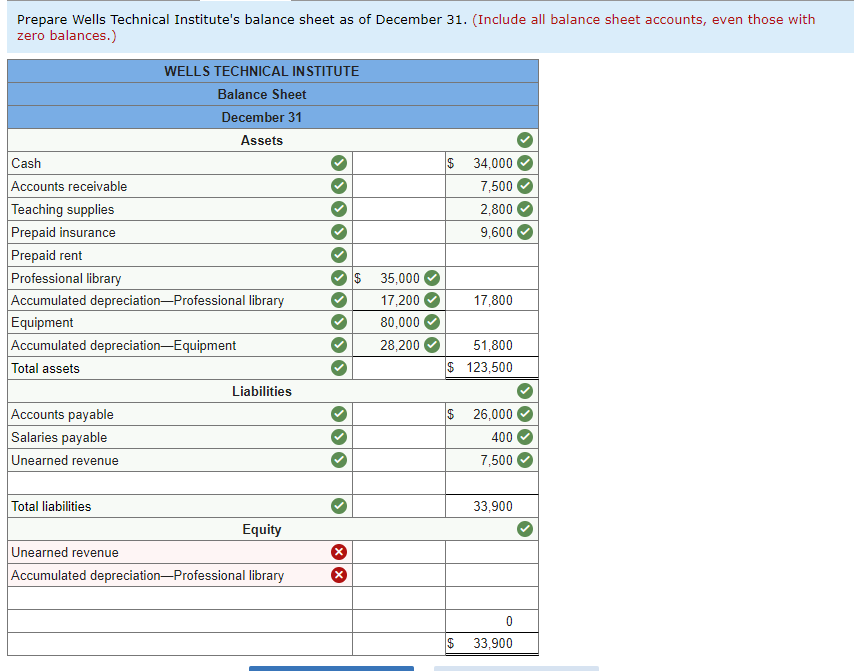Viewport: 854px width, 671px height.
Task: Click the blank middle cell in the Accounts receivable row
Action: click(398, 186)
